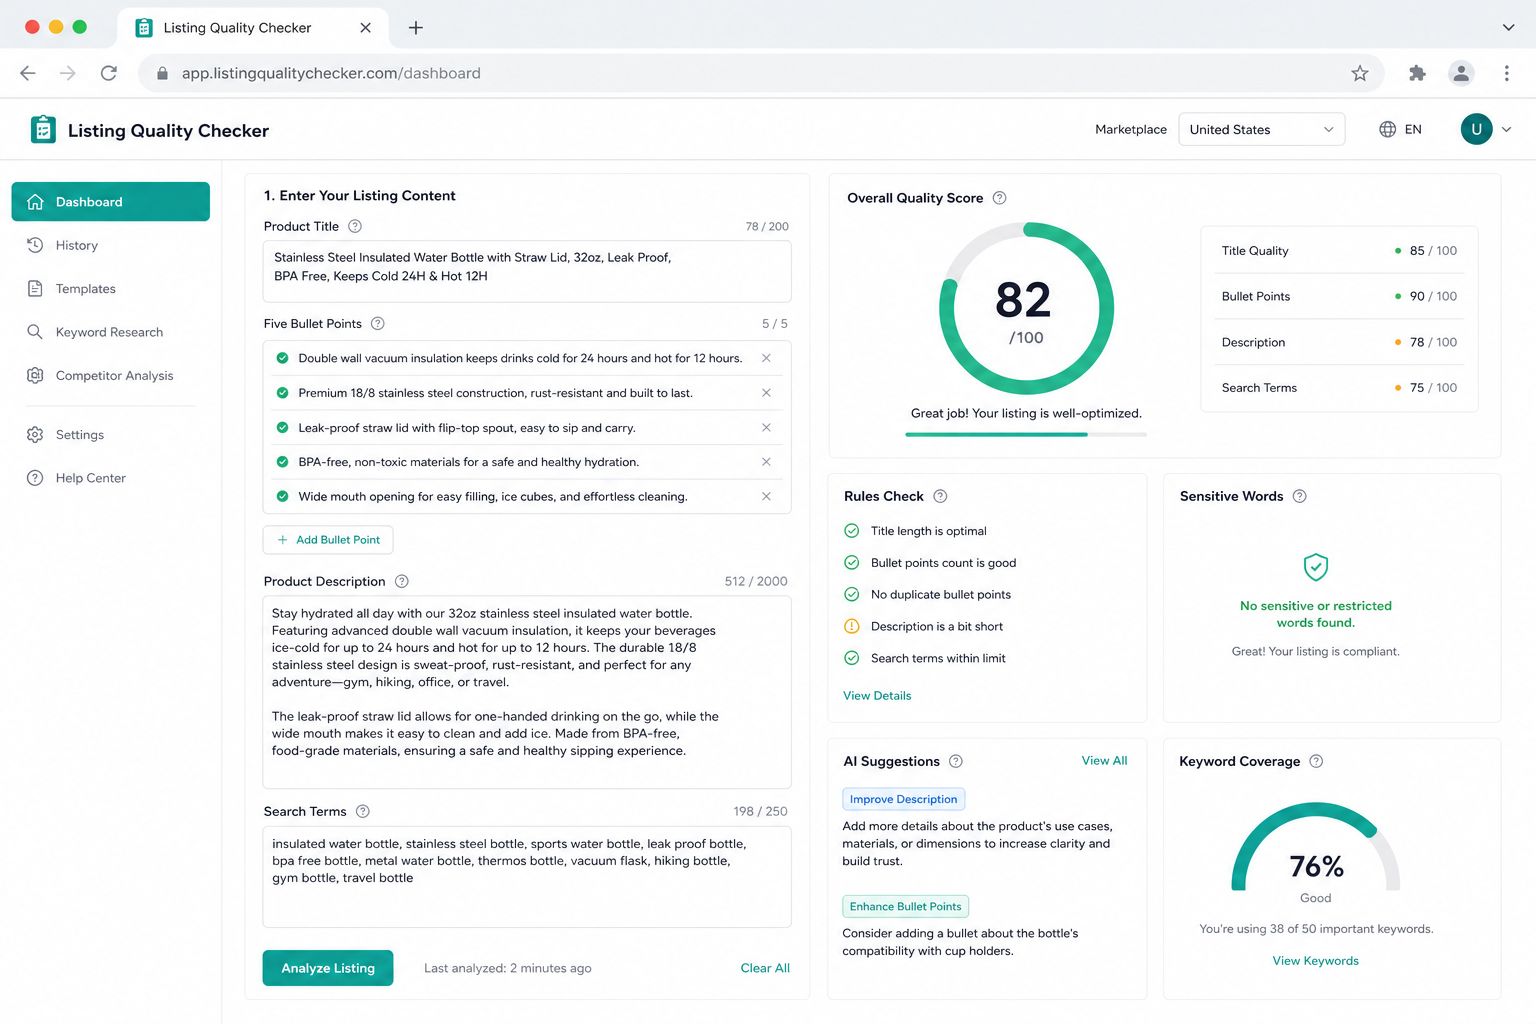1536x1024 pixels.
Task: Click the help icon beside Product Title
Action: coord(355,226)
